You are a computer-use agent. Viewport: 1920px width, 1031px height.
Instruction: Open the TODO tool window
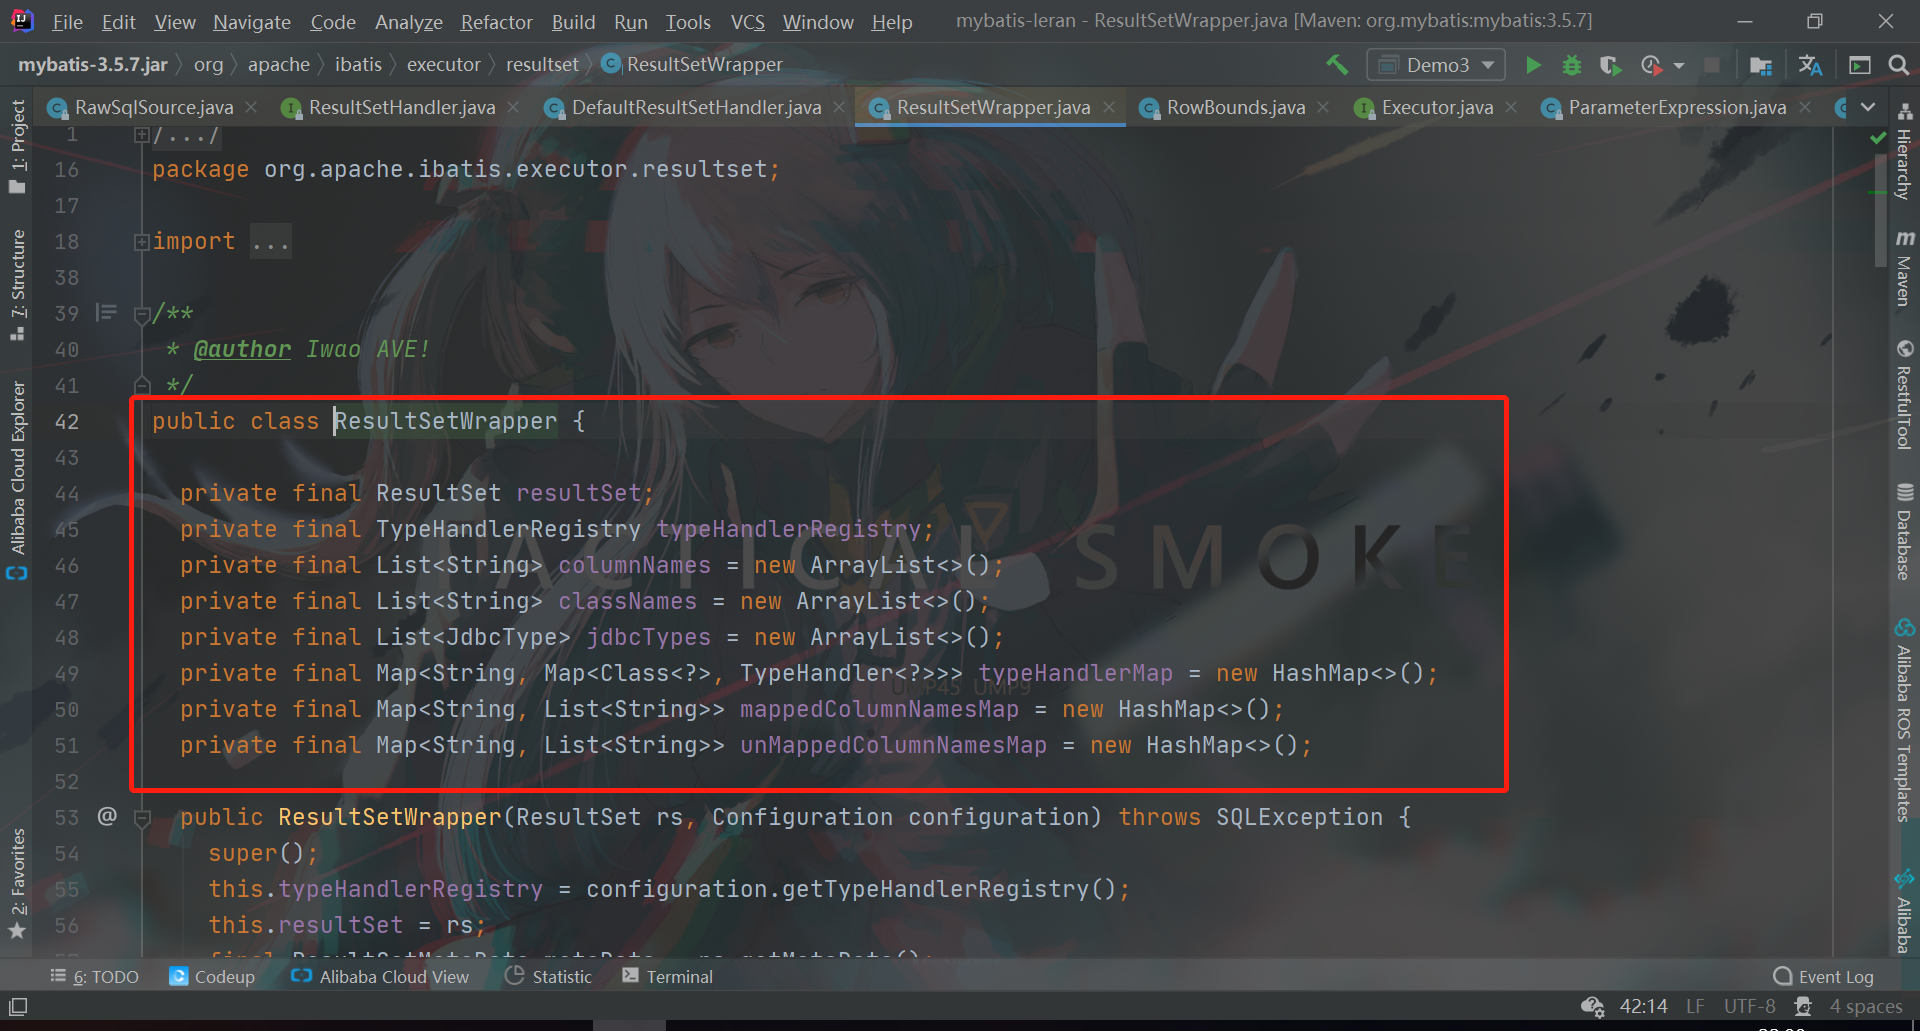(95, 977)
